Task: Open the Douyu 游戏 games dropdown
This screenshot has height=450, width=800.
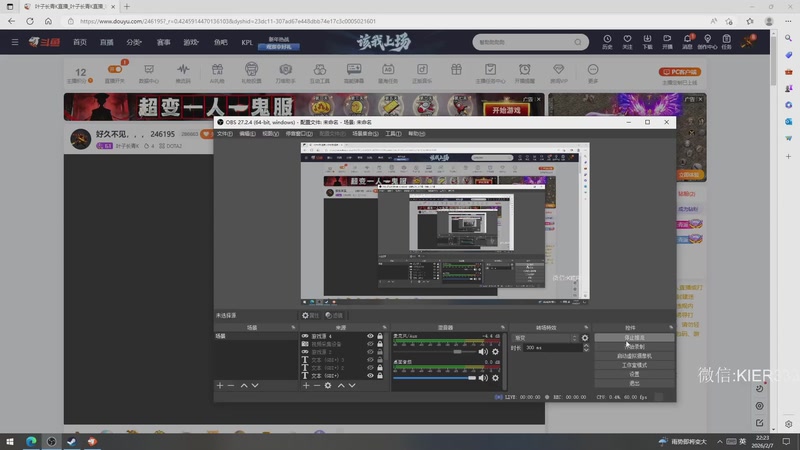Action: 191,42
